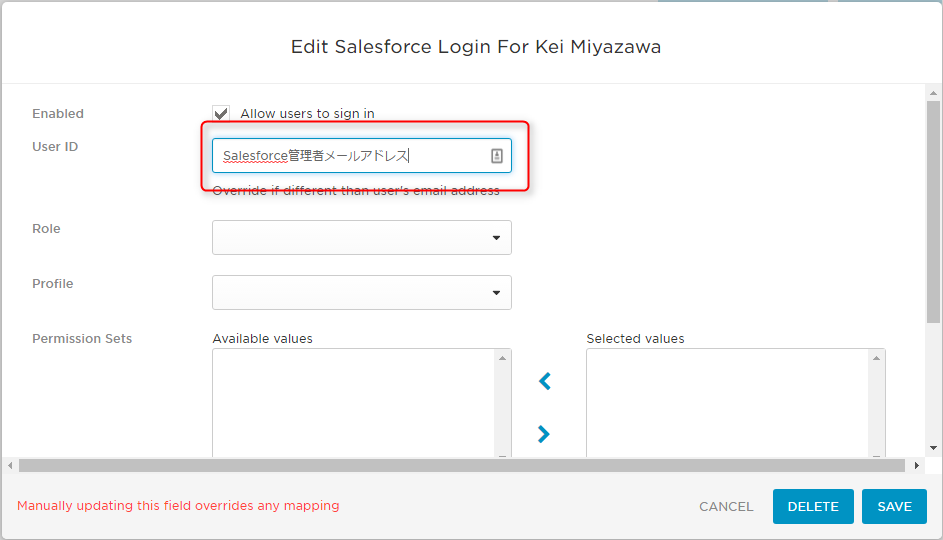Screen dimensions: 943x540
Task: Click the vertical scrollbar thumb of the dialog
Action: pos(933,212)
